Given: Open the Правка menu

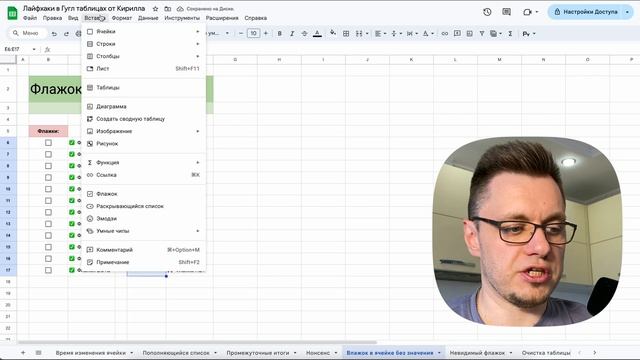Looking at the screenshot, I should coord(52,18).
